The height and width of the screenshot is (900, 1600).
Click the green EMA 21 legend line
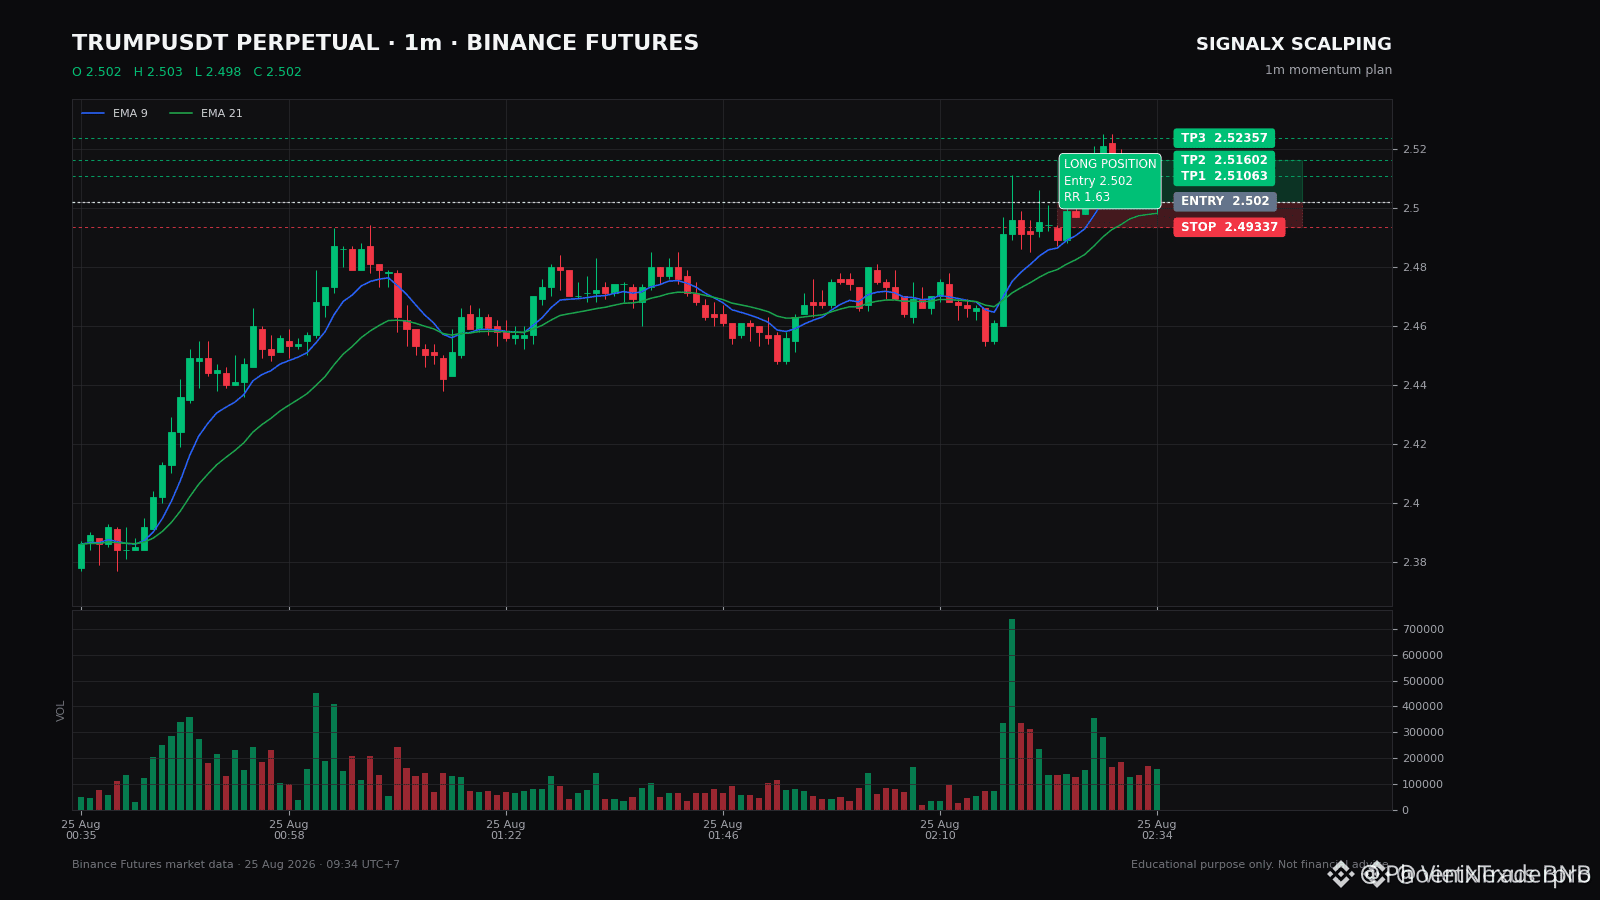181,114
